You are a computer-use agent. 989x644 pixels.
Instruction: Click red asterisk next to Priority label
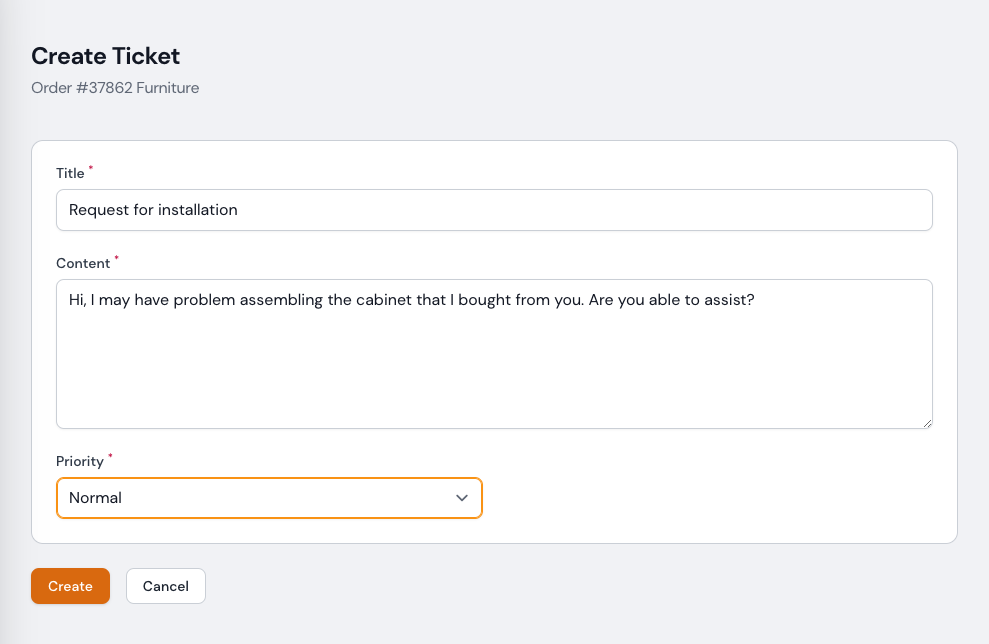110,457
